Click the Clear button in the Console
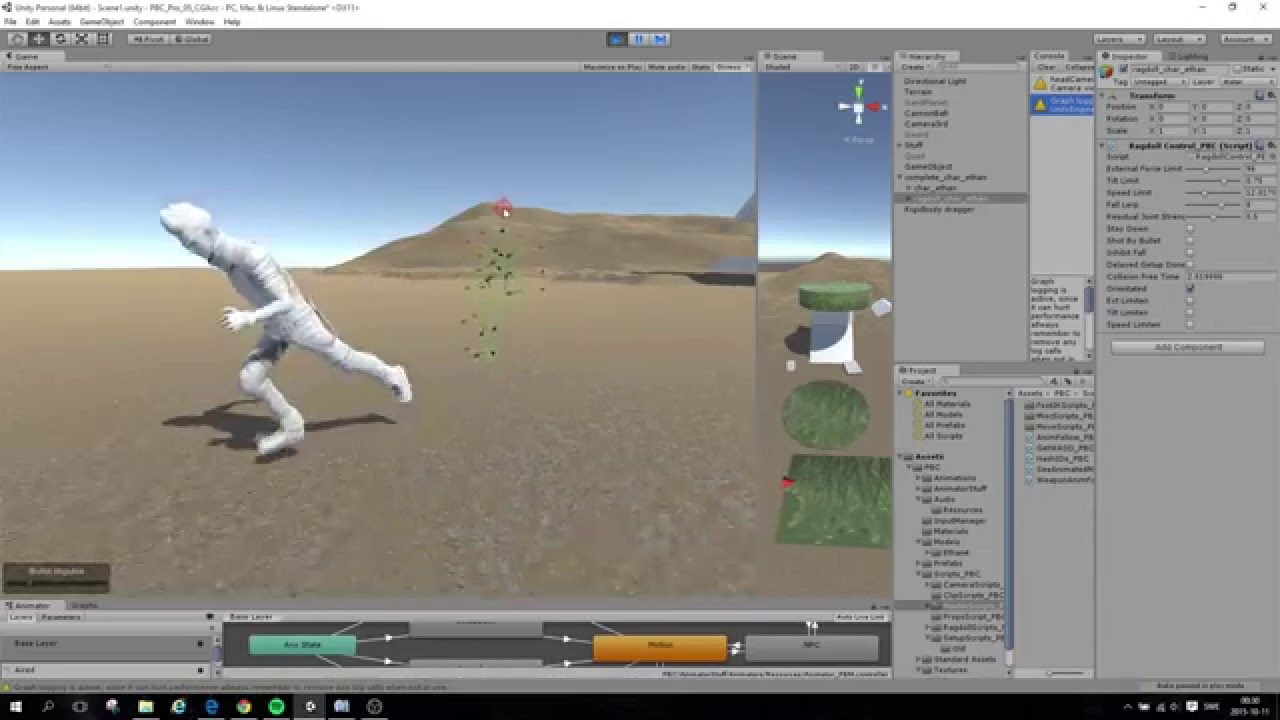This screenshot has height=720, width=1280. click(x=1047, y=66)
